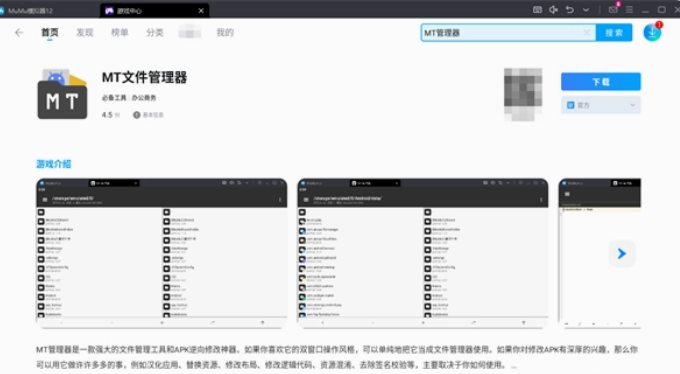This screenshot has height=374, width=680.
Task: Click the MT file manager app icon
Action: pyautogui.click(x=62, y=94)
